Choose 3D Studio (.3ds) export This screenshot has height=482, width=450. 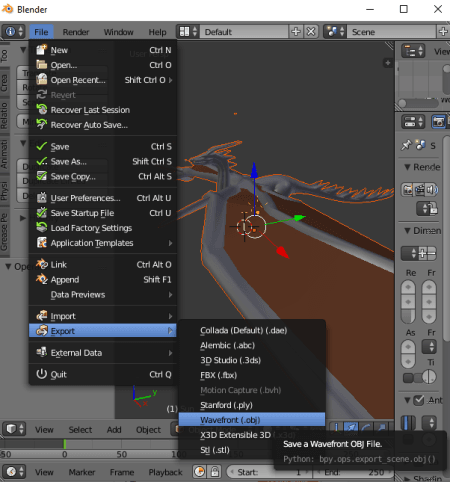click(x=252, y=360)
